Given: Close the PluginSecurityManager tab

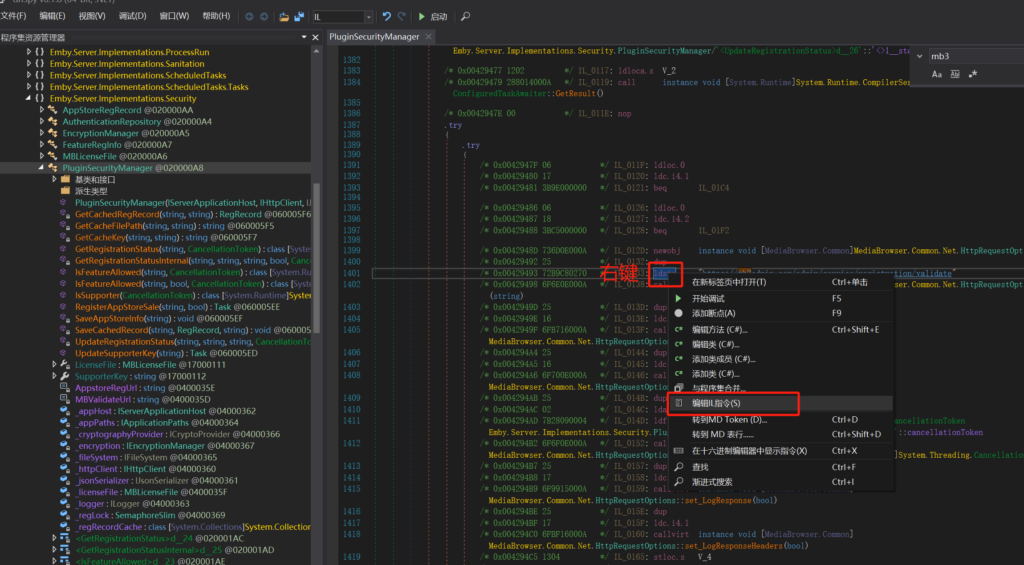Looking at the screenshot, I should (428, 37).
